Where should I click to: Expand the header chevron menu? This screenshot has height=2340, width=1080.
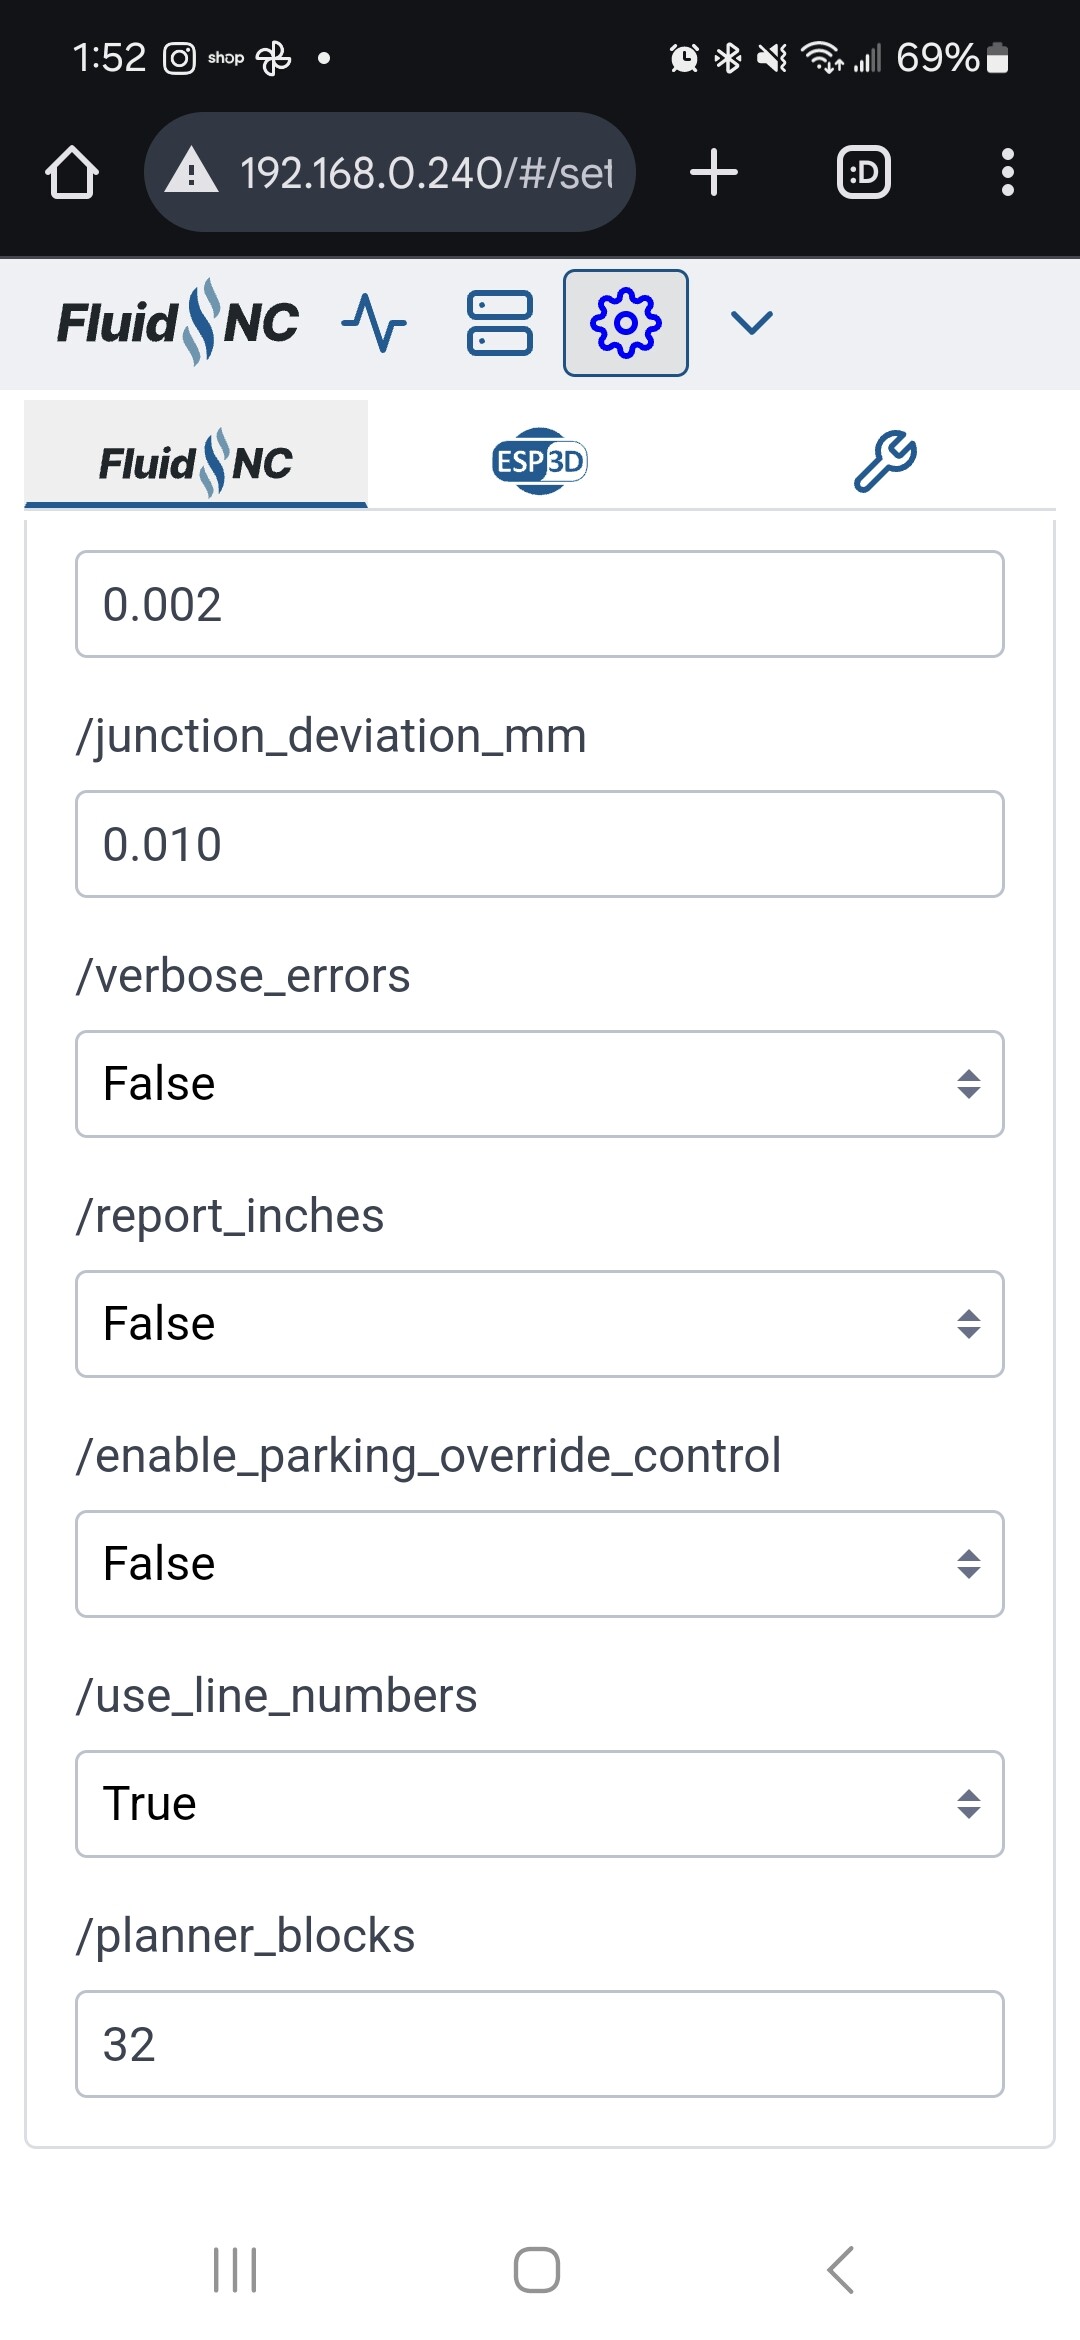click(752, 323)
